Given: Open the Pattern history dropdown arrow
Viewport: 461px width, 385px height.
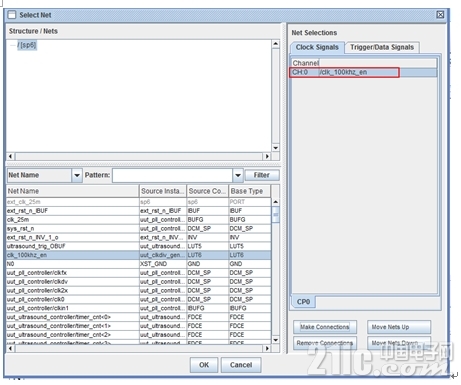Looking at the screenshot, I should click(238, 175).
